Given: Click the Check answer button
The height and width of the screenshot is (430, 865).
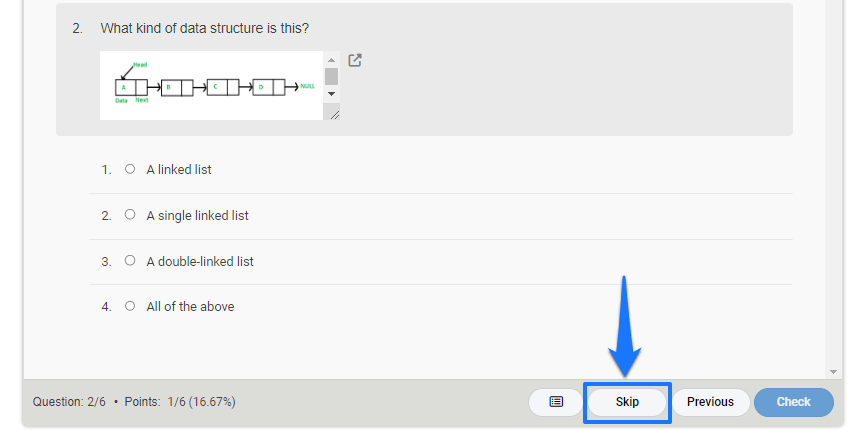Looking at the screenshot, I should coord(794,402).
